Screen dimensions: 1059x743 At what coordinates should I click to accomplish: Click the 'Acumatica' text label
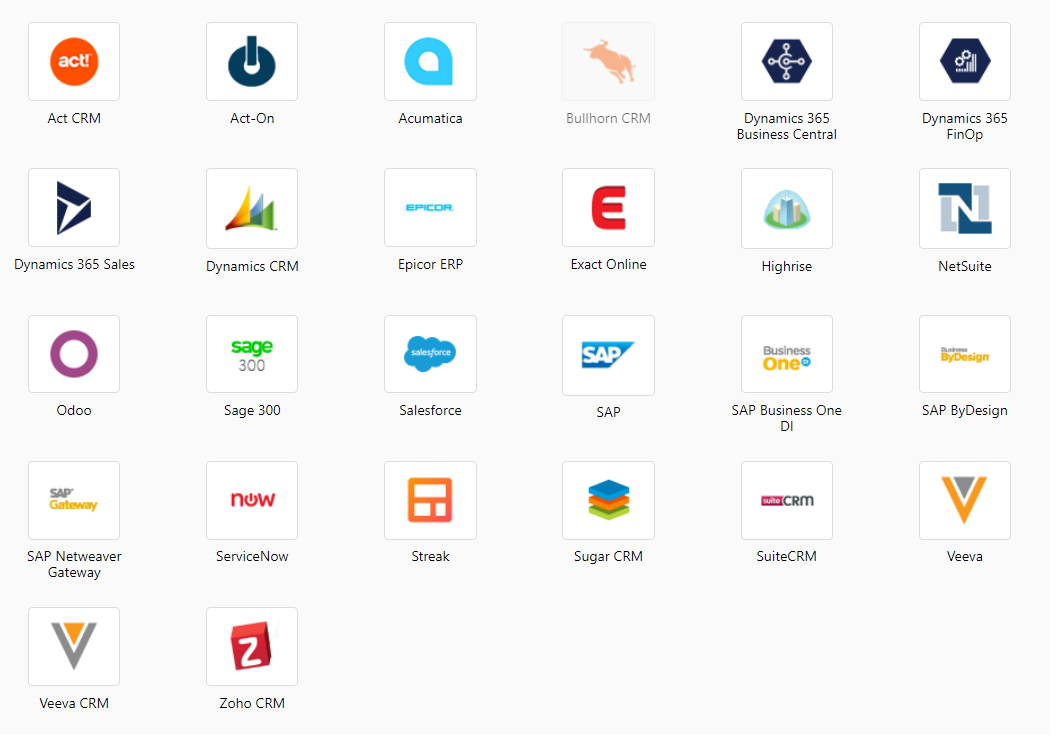tap(430, 118)
